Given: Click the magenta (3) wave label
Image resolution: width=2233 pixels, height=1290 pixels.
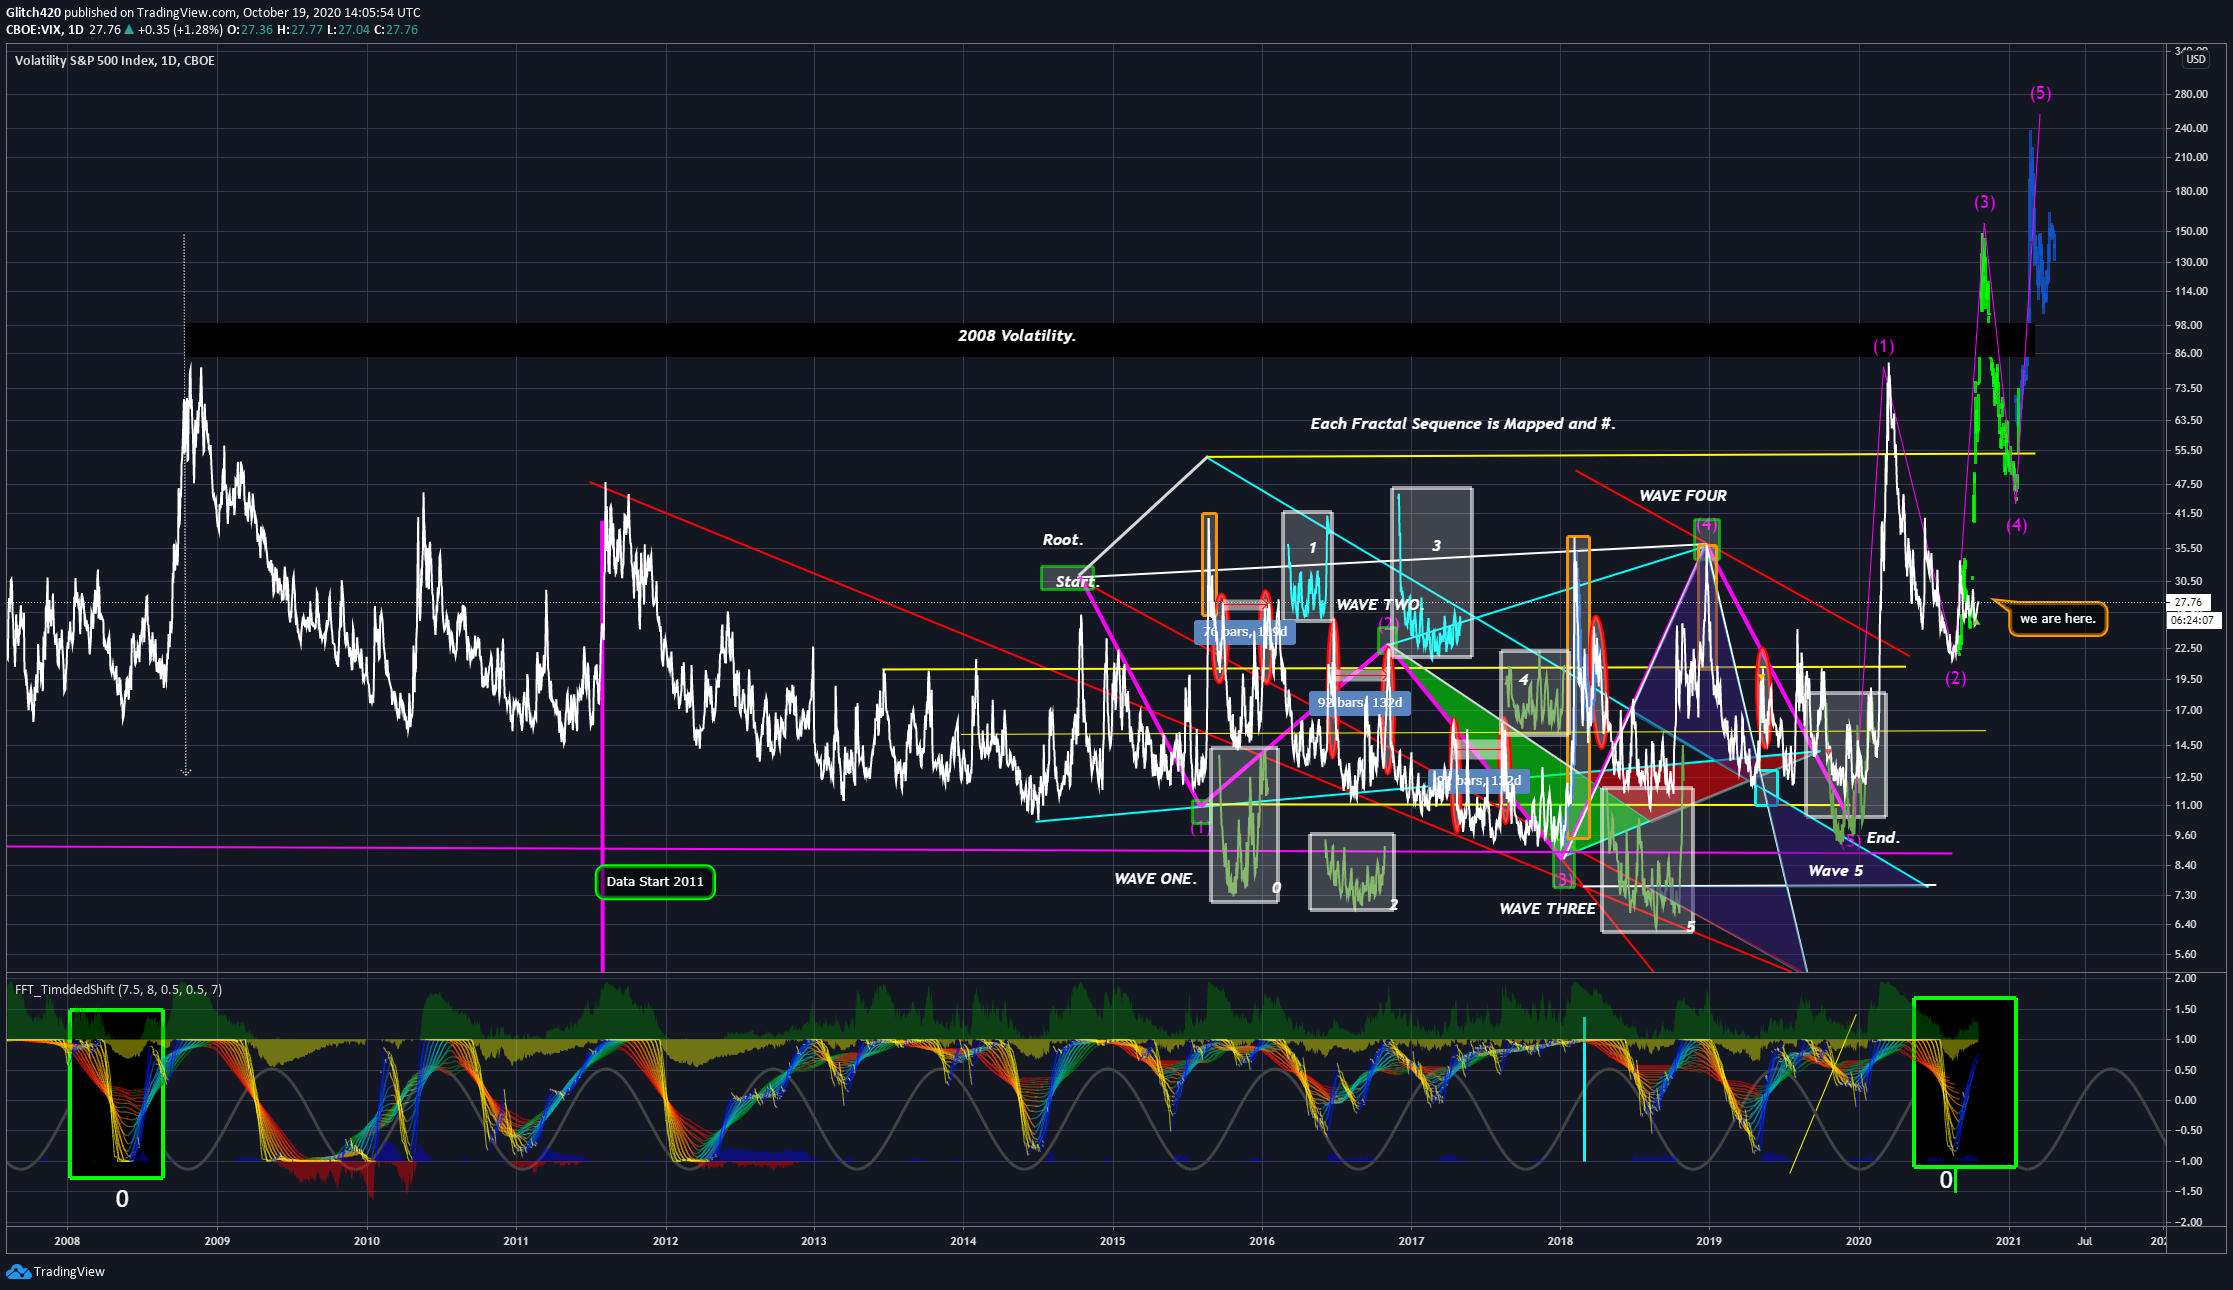Looking at the screenshot, I should click(x=1985, y=203).
